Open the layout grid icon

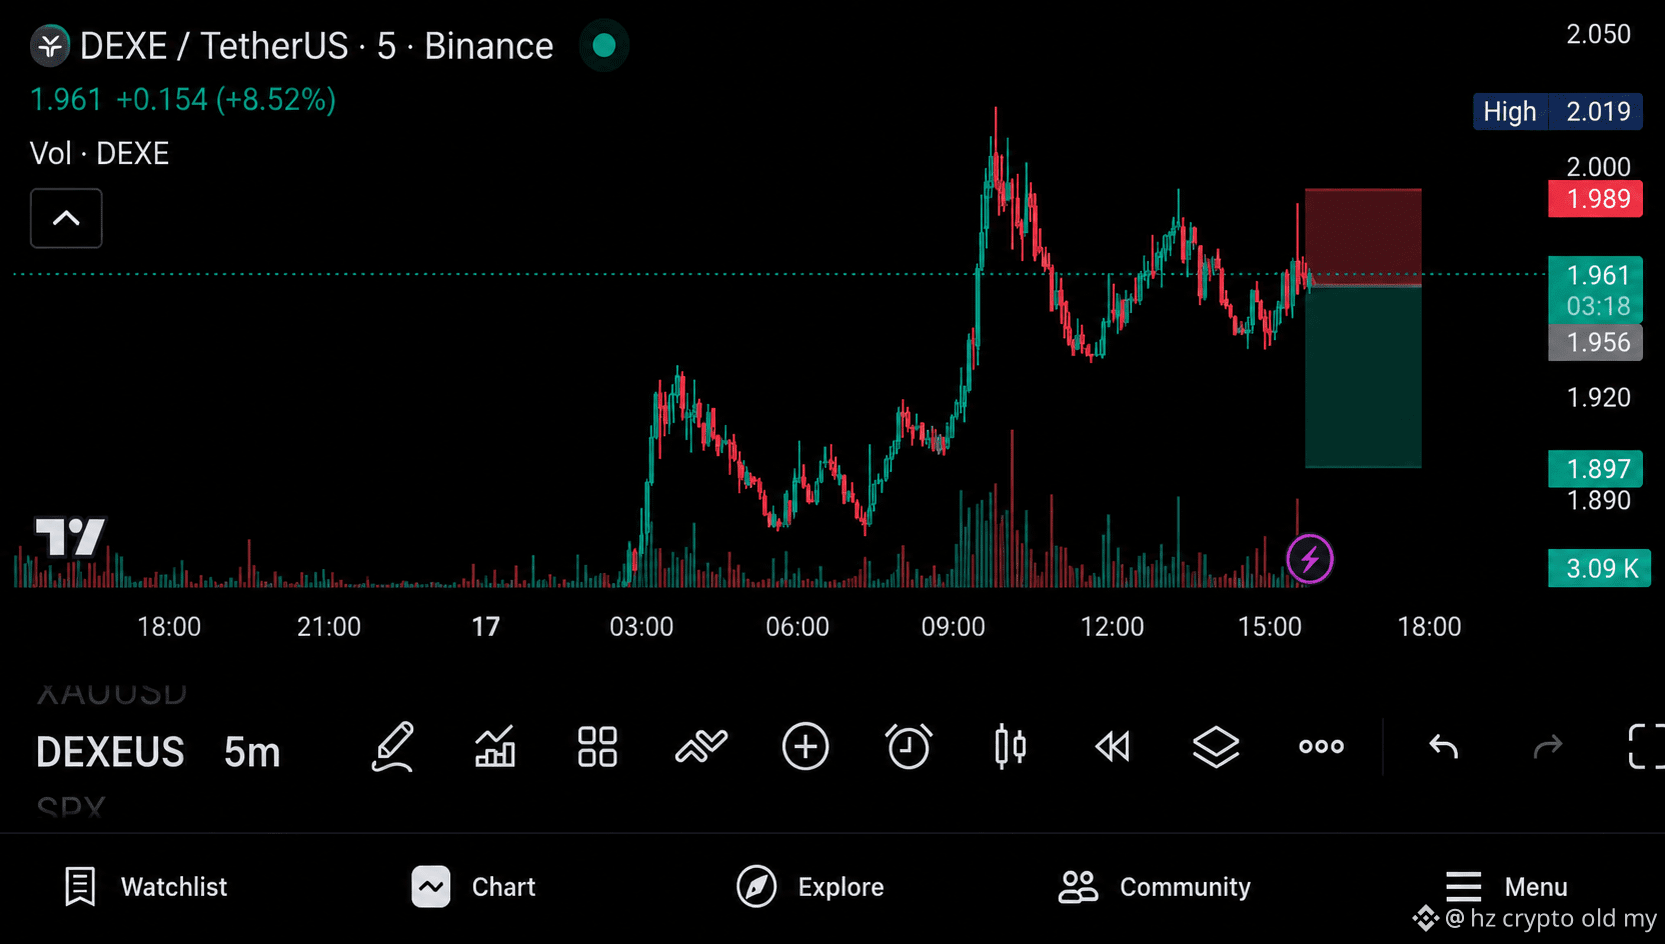pos(598,747)
